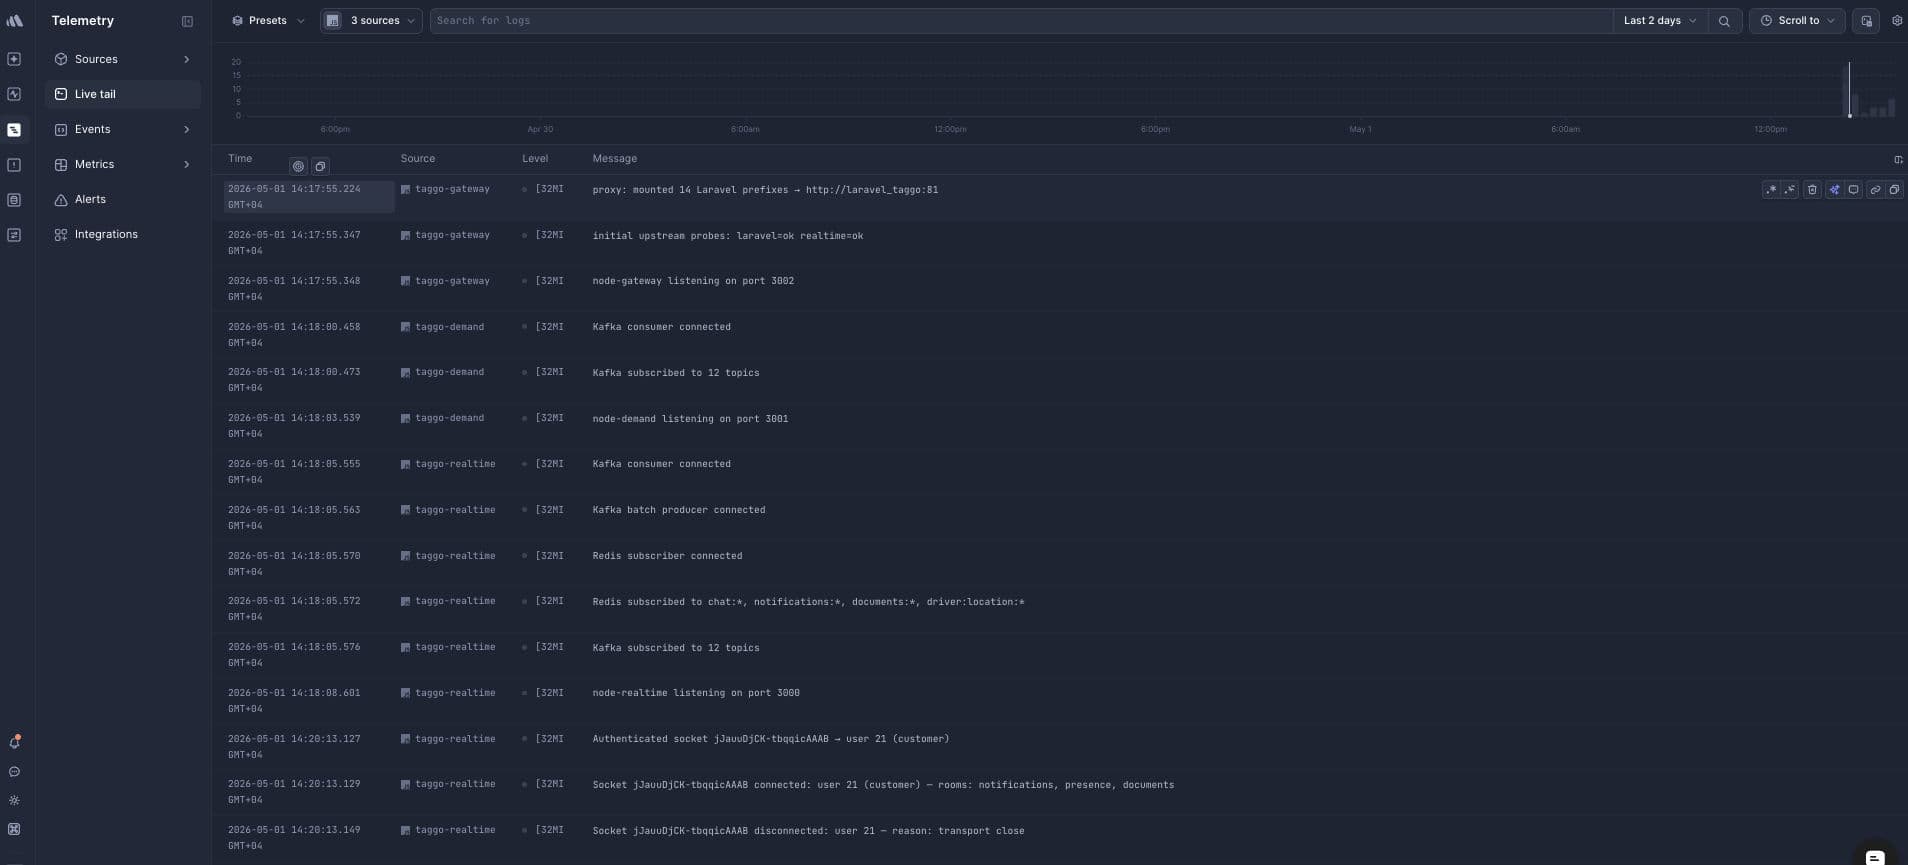This screenshot has width=1908, height=865.
Task: Select the active telemetry icon in left rail
Action: [x=14, y=130]
